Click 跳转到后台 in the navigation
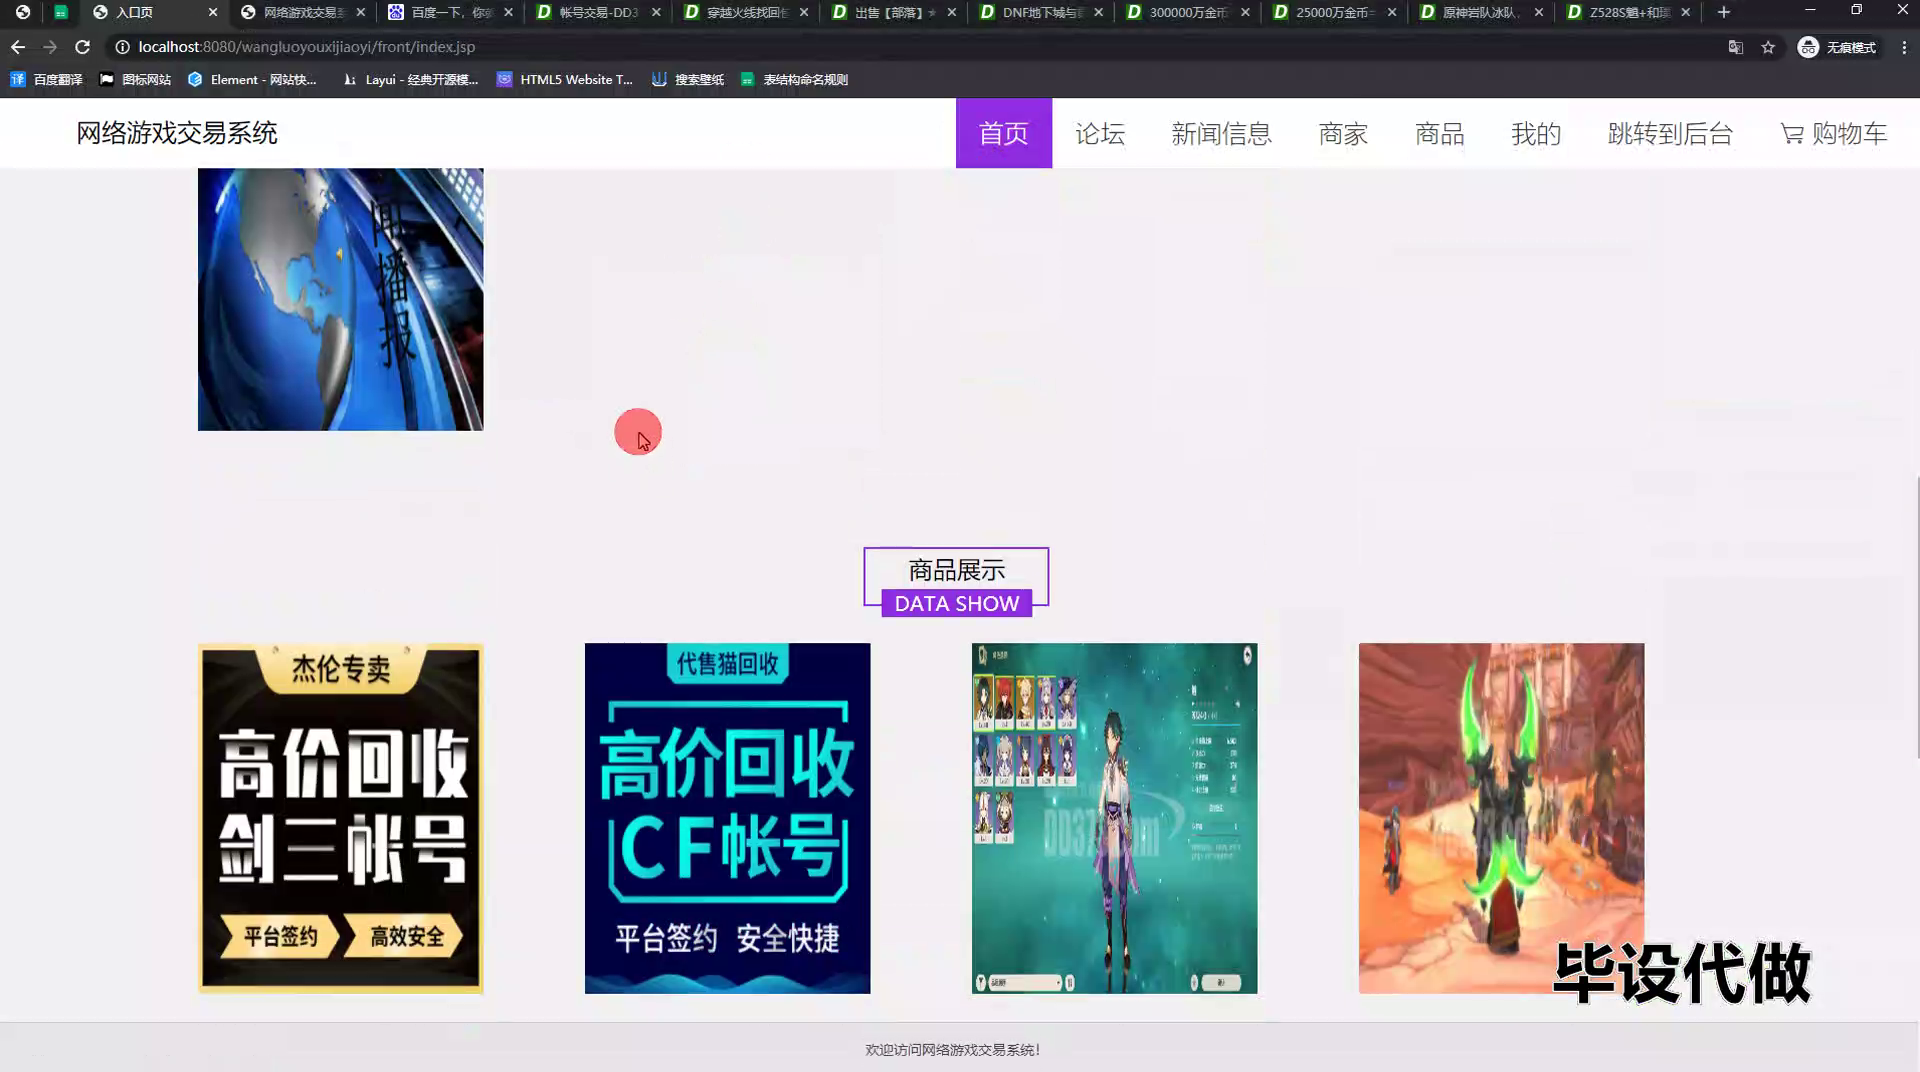The image size is (1920, 1072). pos(1670,133)
